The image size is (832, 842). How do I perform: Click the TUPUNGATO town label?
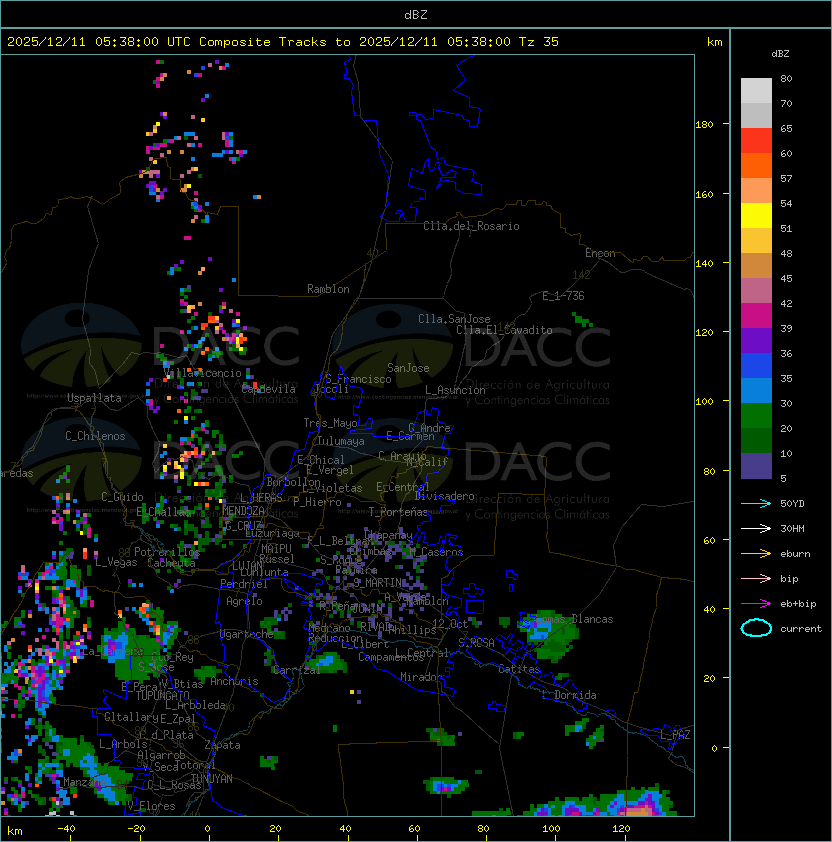click(x=162, y=695)
